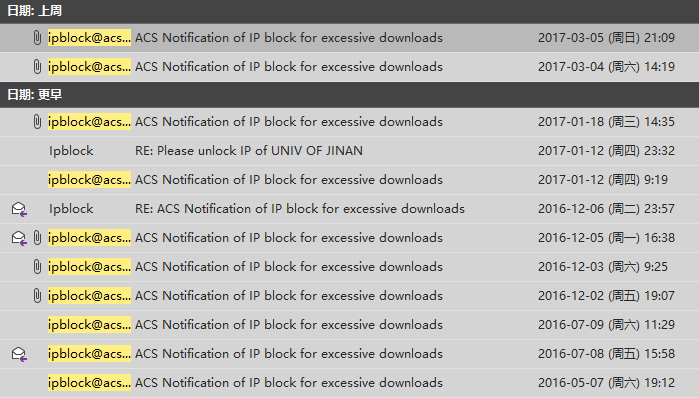Click attachment icon on 2016-12-02 email

coord(37,296)
